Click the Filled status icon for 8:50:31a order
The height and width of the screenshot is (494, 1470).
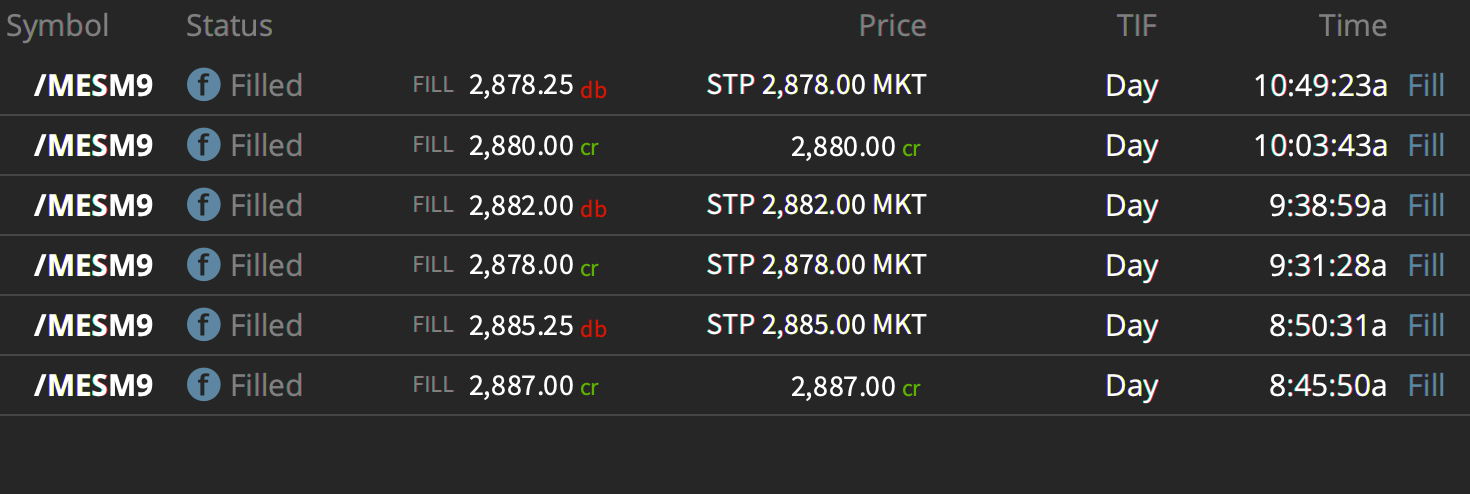pos(203,326)
